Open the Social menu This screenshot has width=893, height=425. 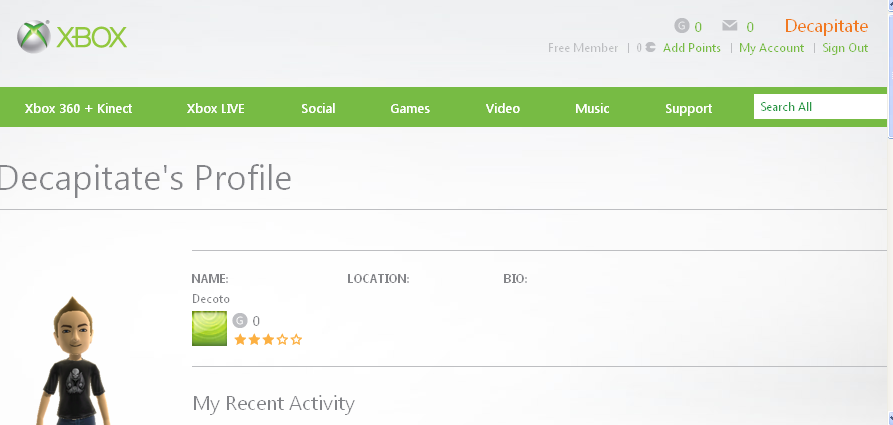pyautogui.click(x=318, y=108)
